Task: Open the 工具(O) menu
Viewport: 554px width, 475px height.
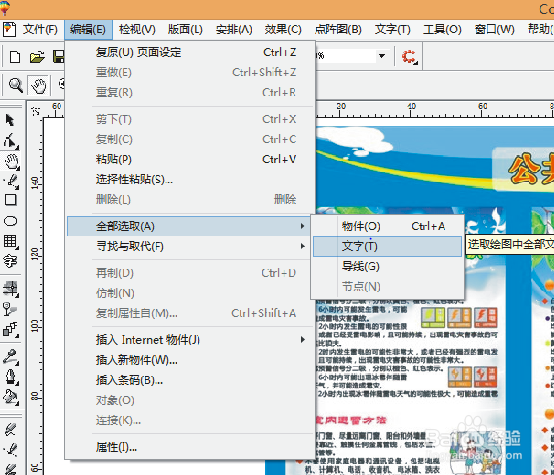Action: tap(442, 29)
